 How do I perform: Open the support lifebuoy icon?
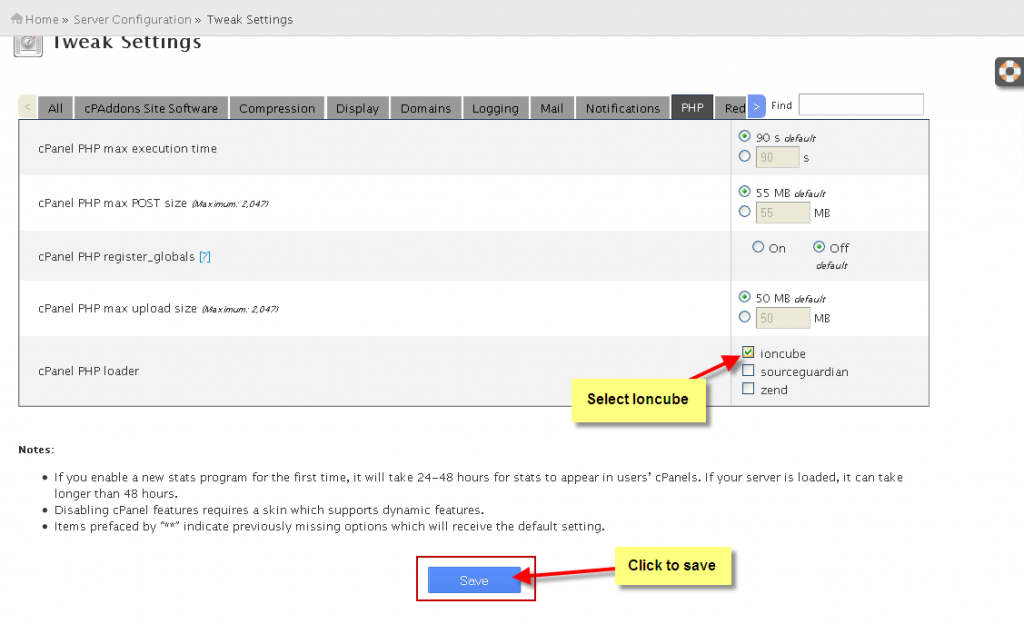[1009, 72]
